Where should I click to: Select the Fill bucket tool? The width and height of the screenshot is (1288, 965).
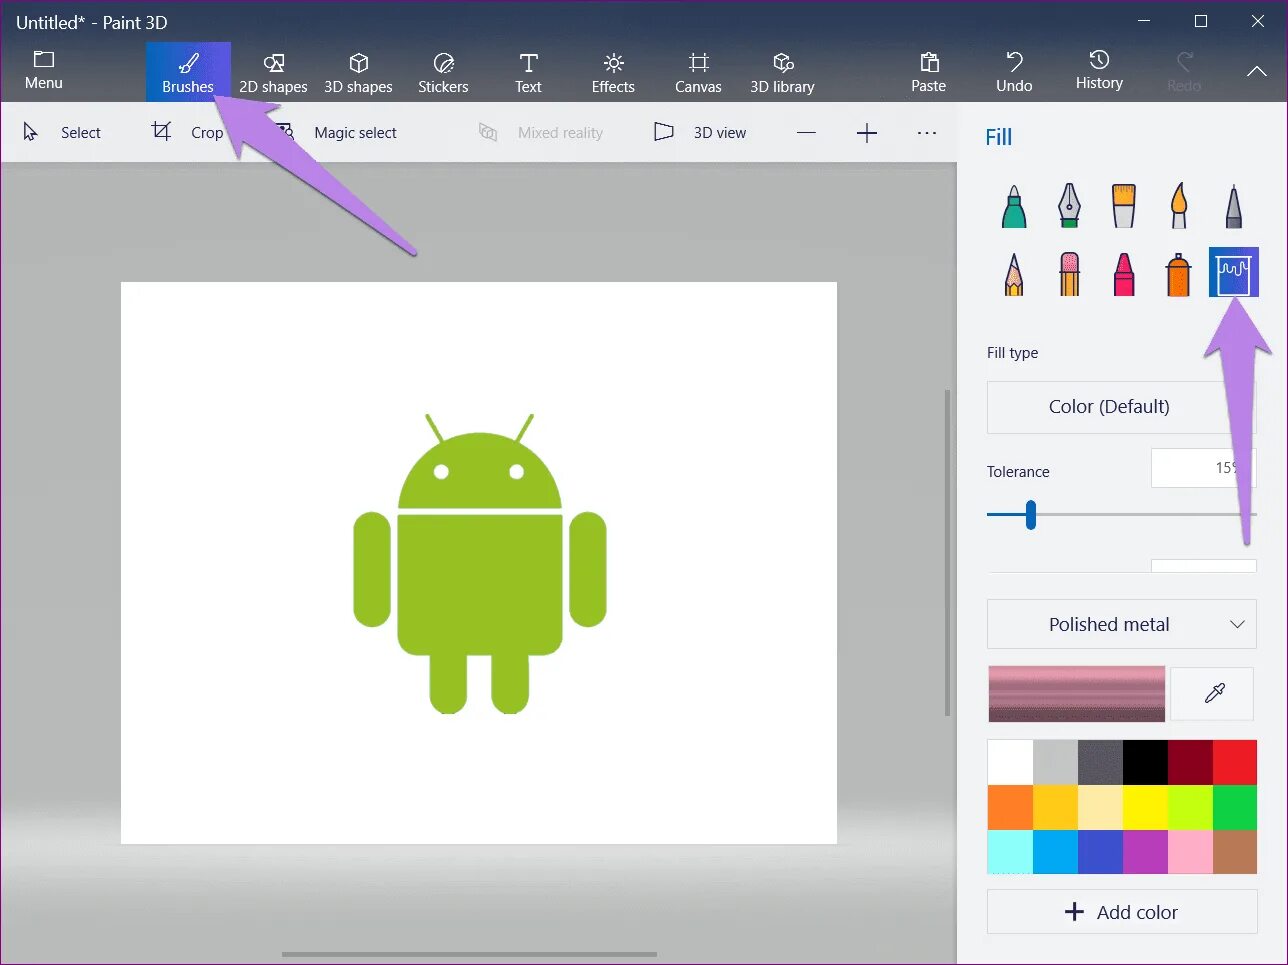(x=1234, y=273)
